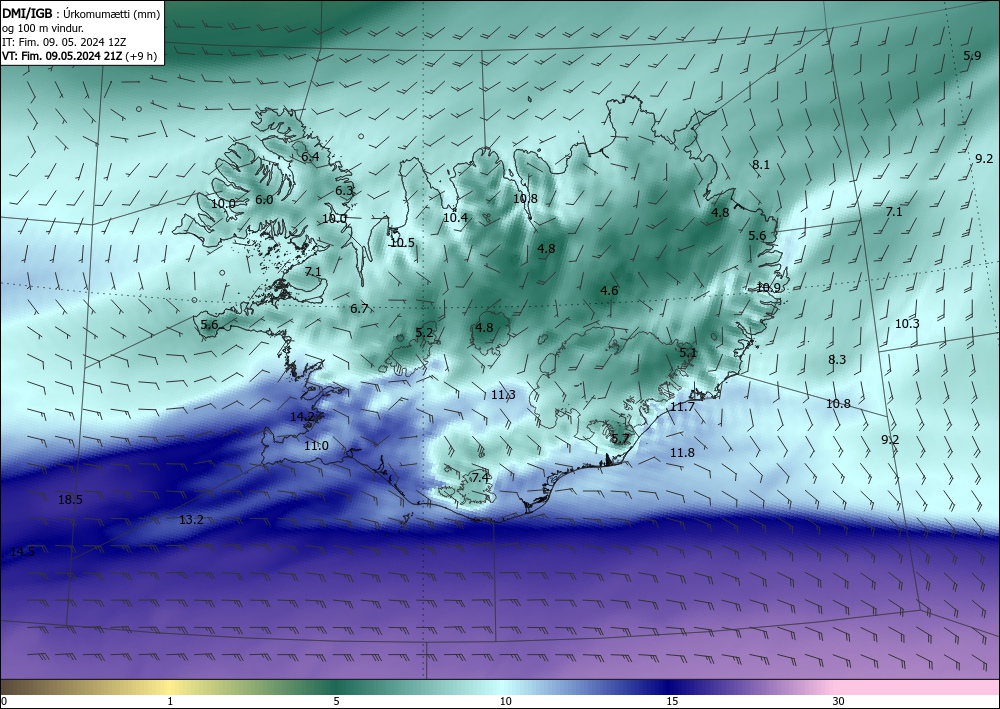Click the 11.7 value on the map
1000x709 pixels.
click(682, 407)
